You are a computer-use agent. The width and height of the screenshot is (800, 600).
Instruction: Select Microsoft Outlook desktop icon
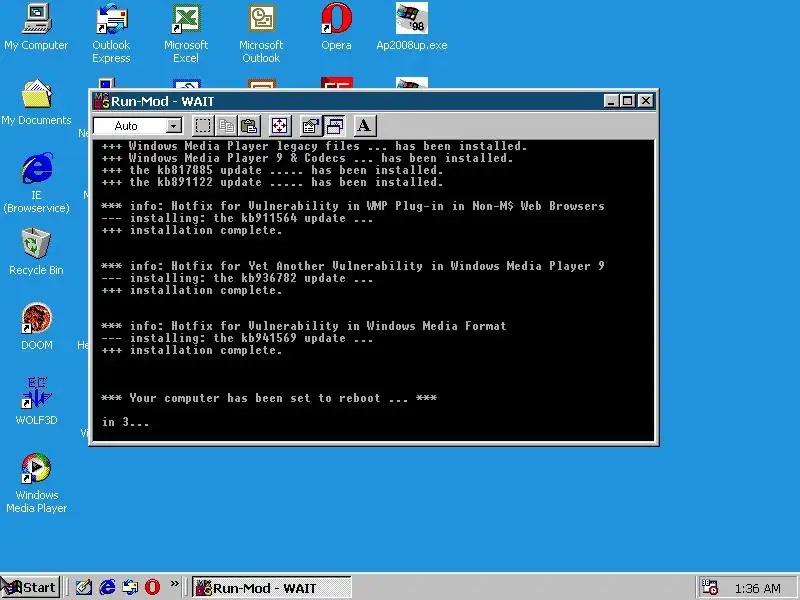(261, 33)
